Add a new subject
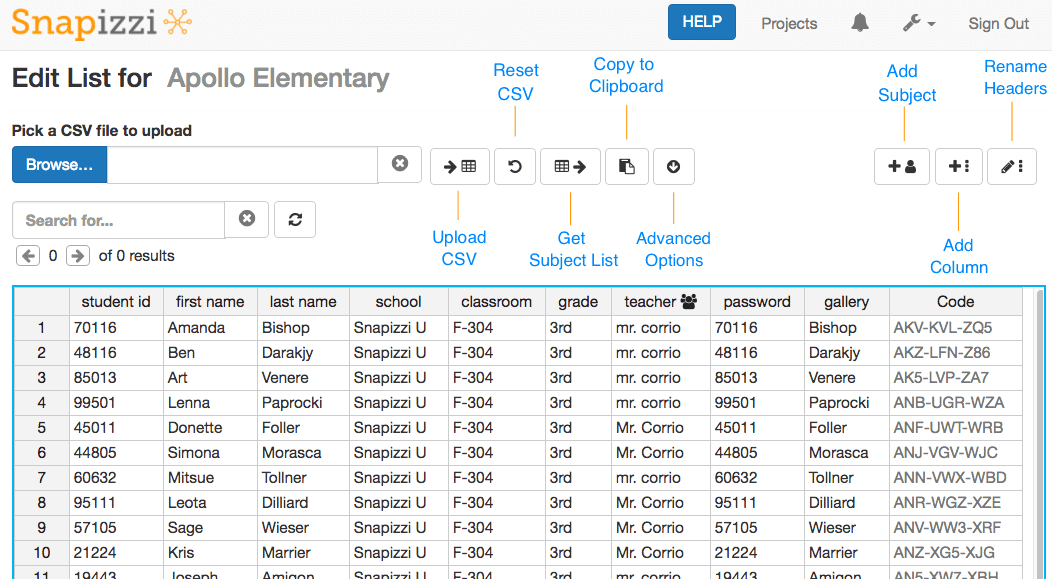 [902, 166]
